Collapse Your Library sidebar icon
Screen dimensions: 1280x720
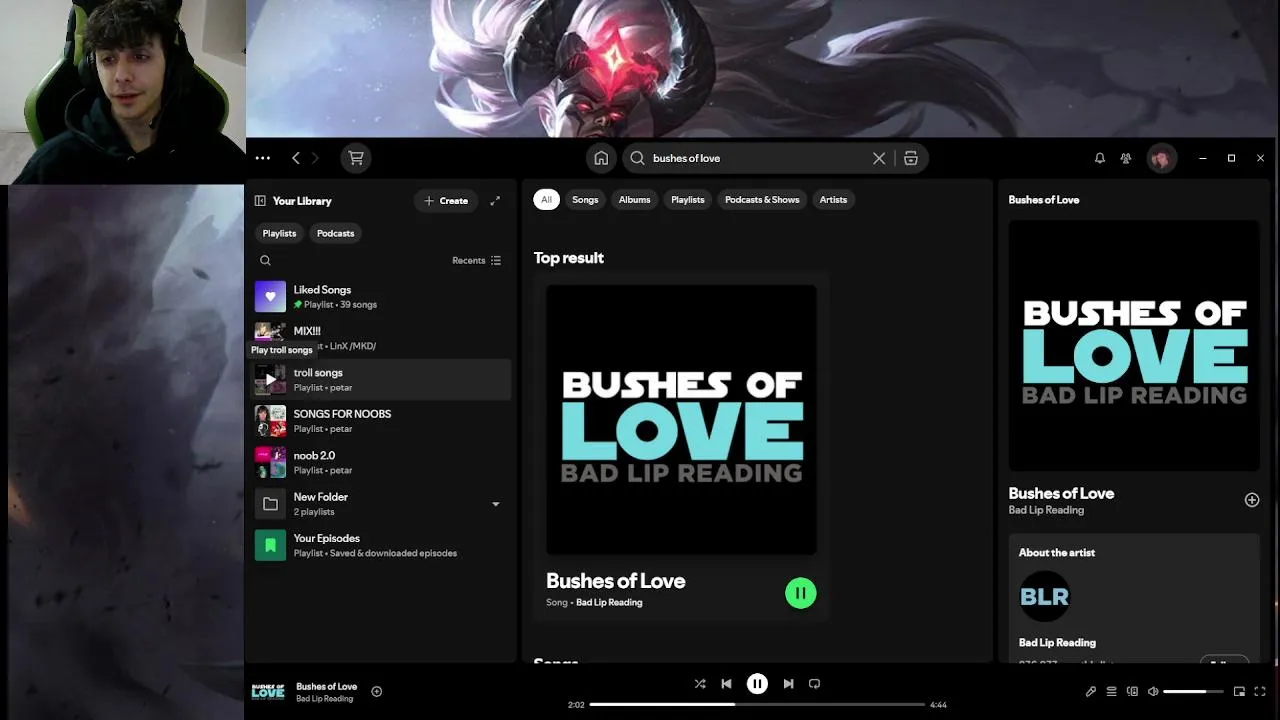260,201
